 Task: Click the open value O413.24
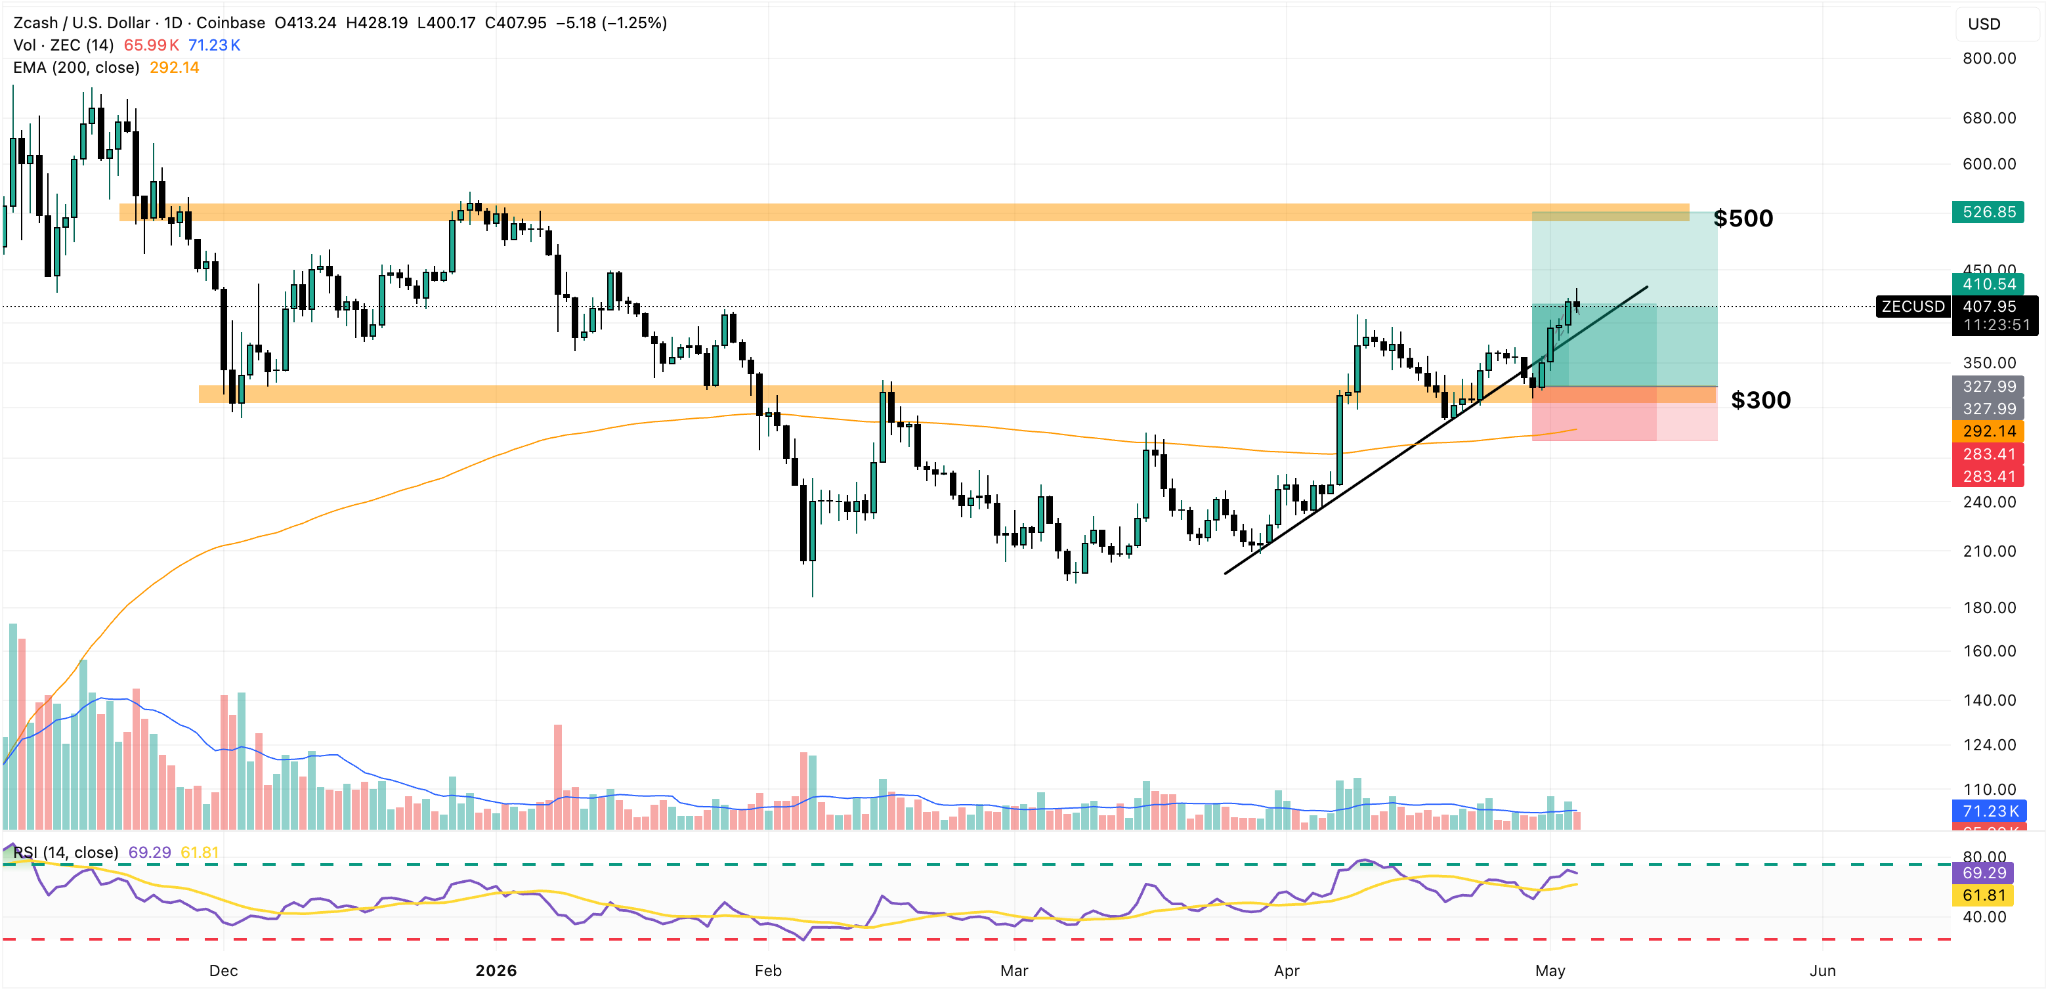tap(305, 22)
